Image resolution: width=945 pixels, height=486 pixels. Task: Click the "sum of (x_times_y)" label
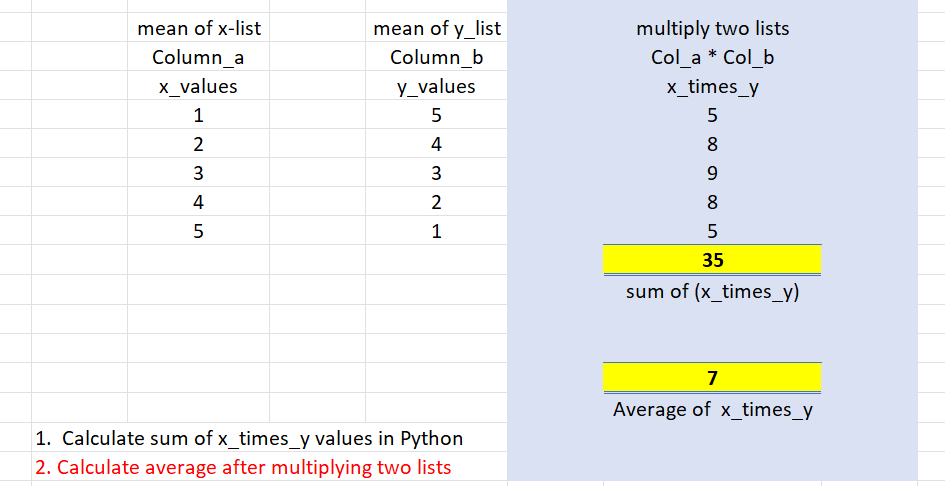pyautogui.click(x=712, y=291)
